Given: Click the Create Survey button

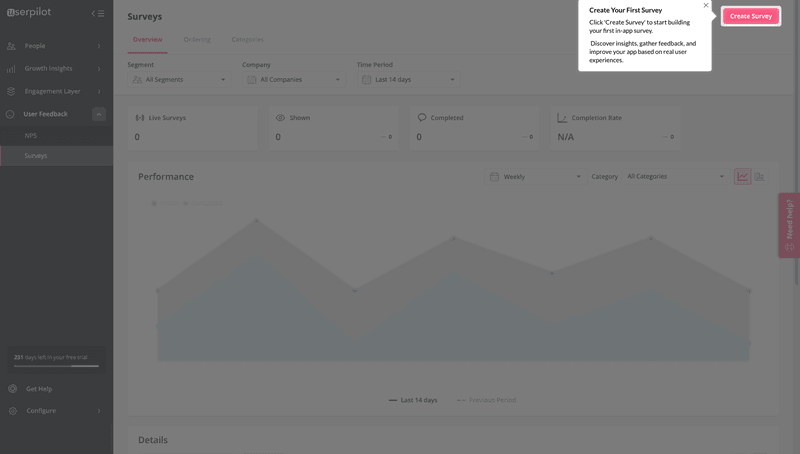Looking at the screenshot, I should tap(751, 16).
